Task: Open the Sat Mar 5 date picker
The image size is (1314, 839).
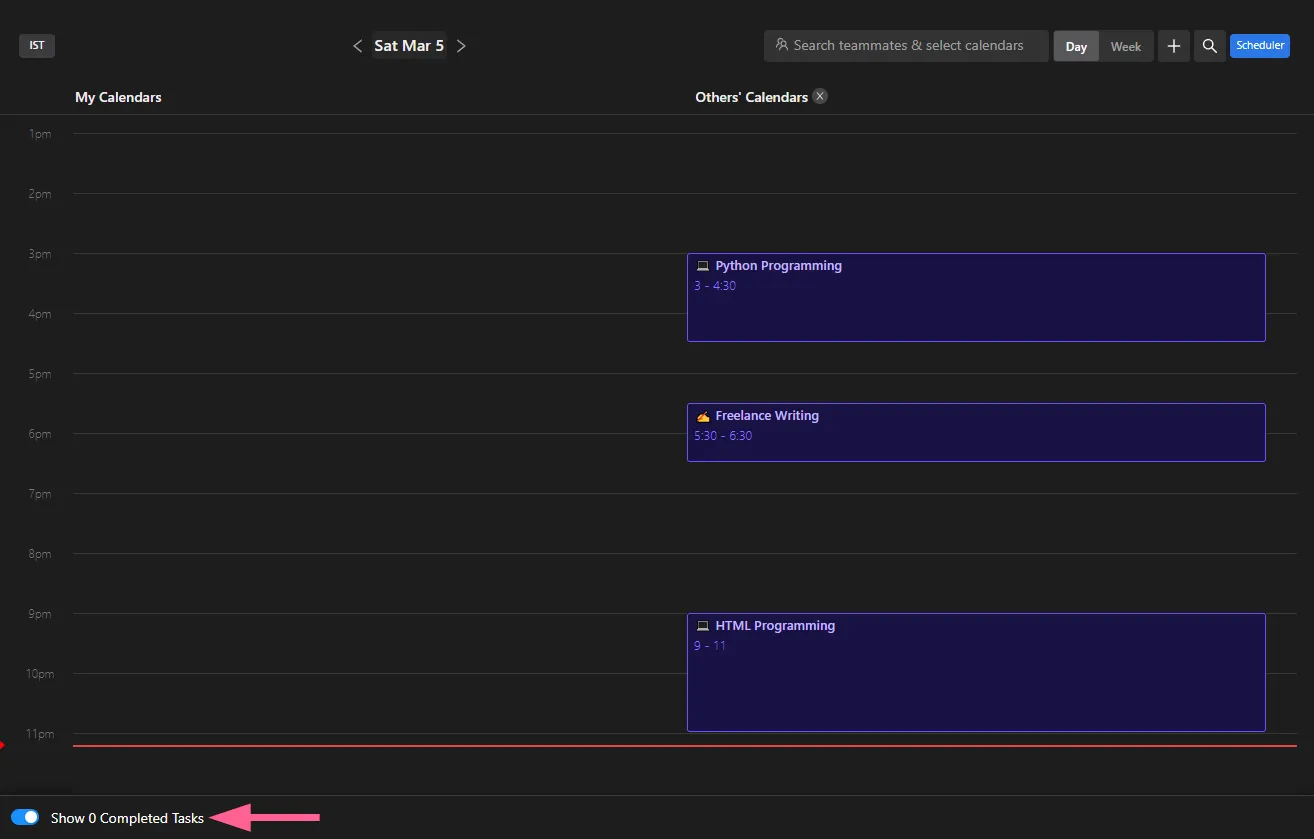Action: 409,46
